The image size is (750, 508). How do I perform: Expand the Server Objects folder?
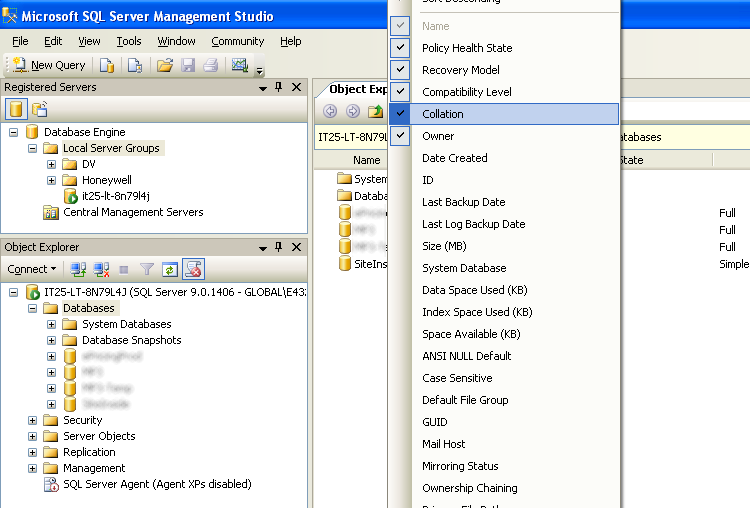(33, 436)
